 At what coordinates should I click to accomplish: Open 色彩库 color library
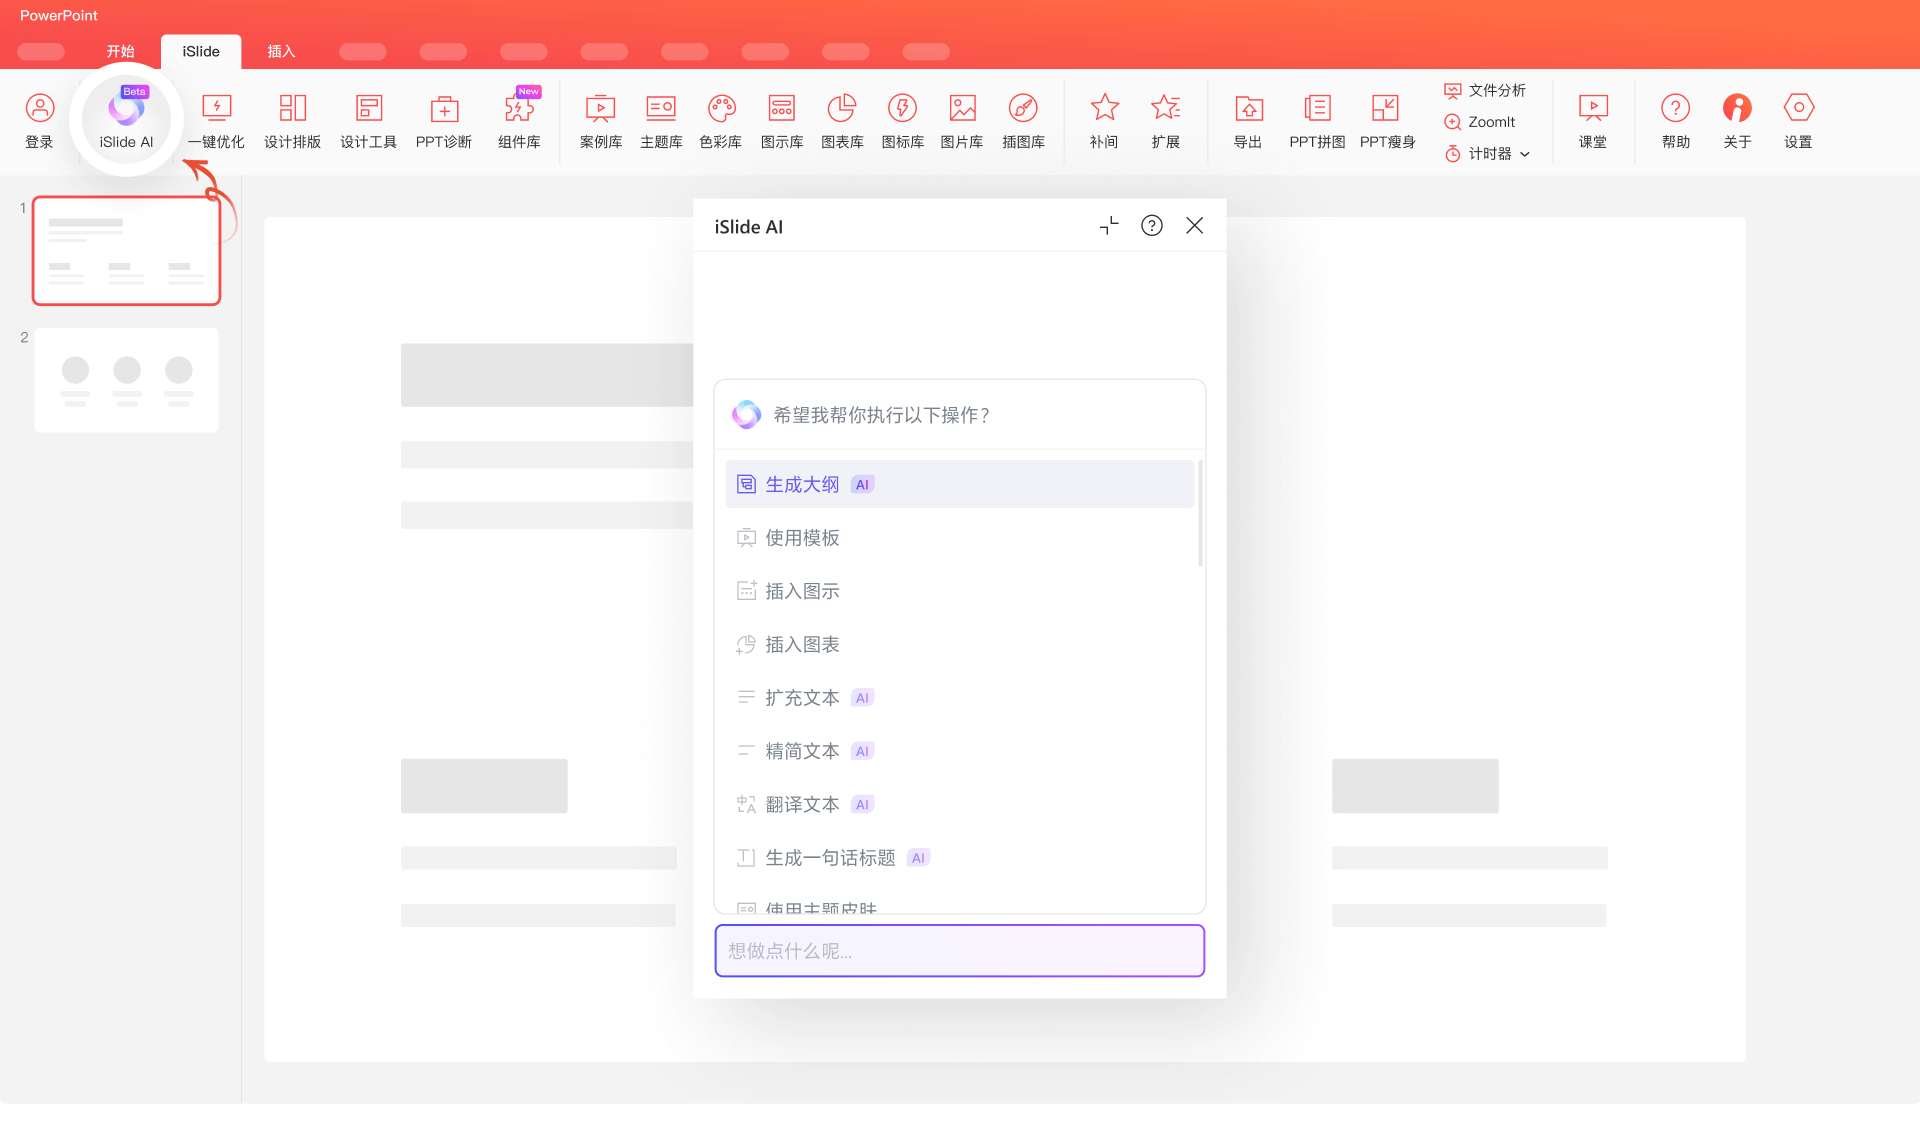pos(721,120)
